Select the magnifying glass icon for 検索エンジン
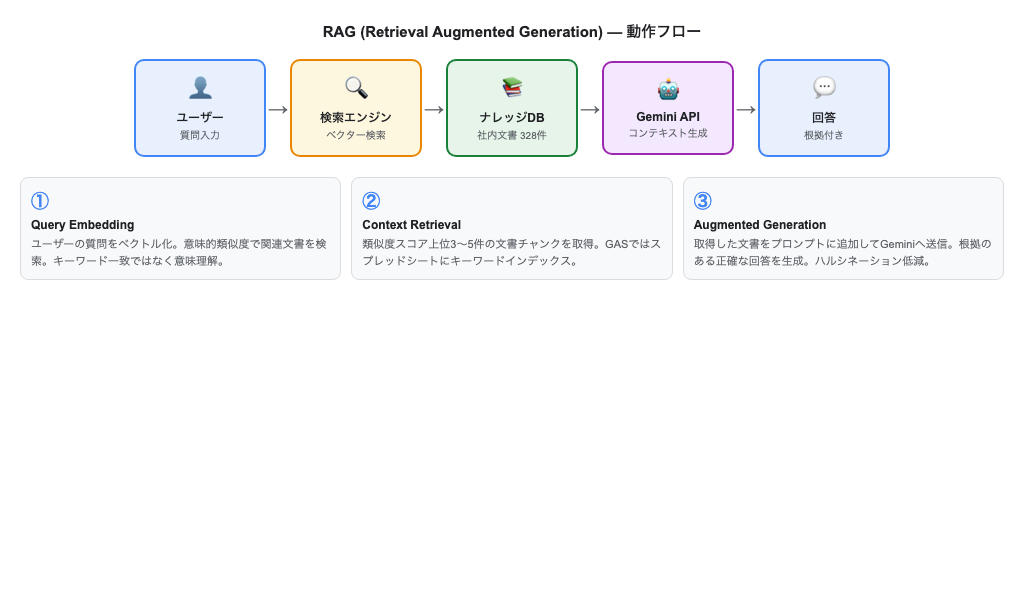Screen dimensions: 1024x600 click(x=356, y=87)
